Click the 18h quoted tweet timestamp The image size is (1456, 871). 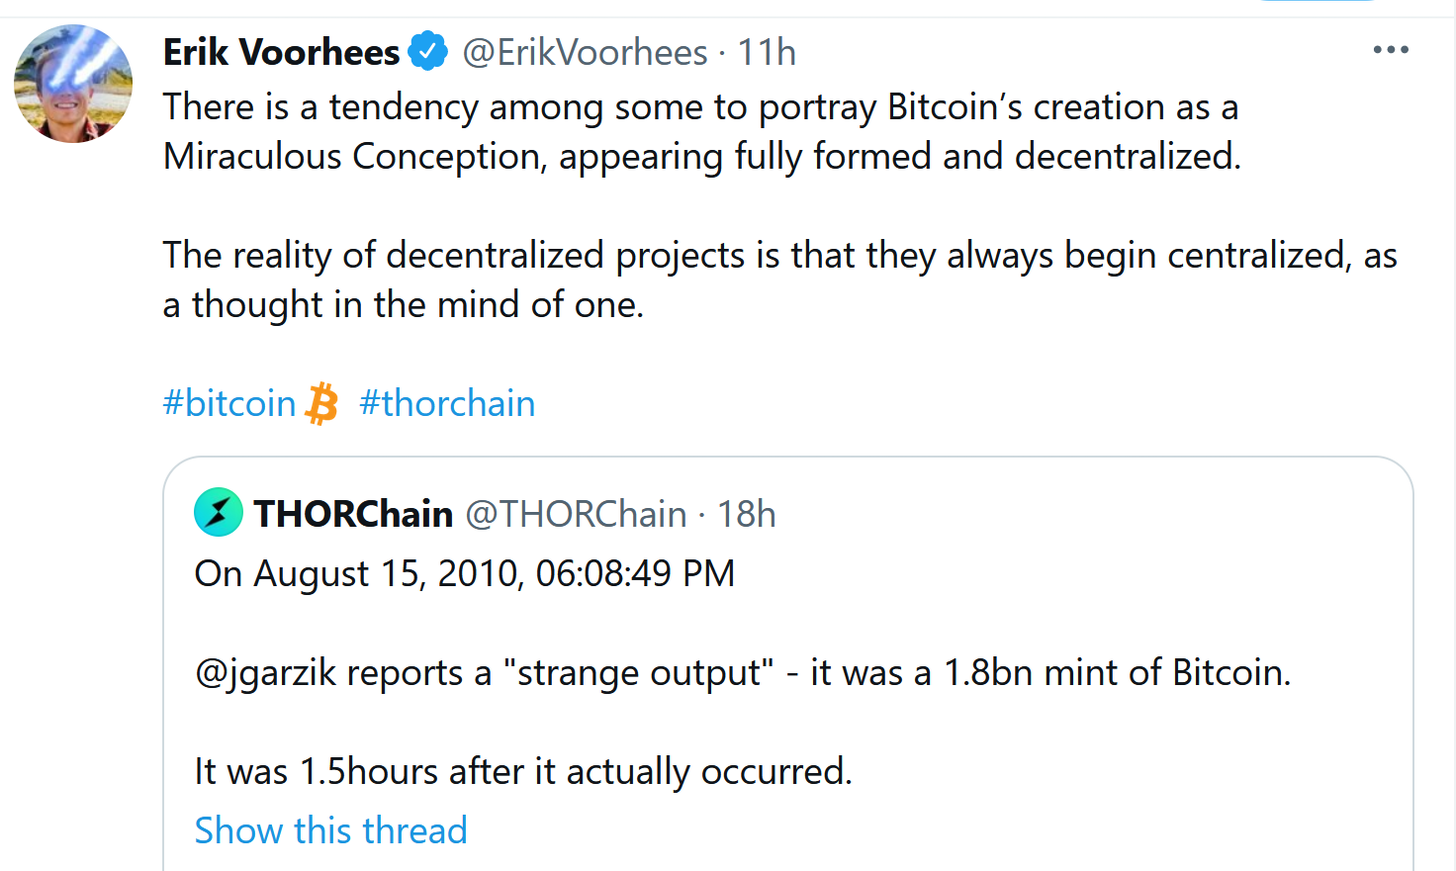pyautogui.click(x=746, y=514)
